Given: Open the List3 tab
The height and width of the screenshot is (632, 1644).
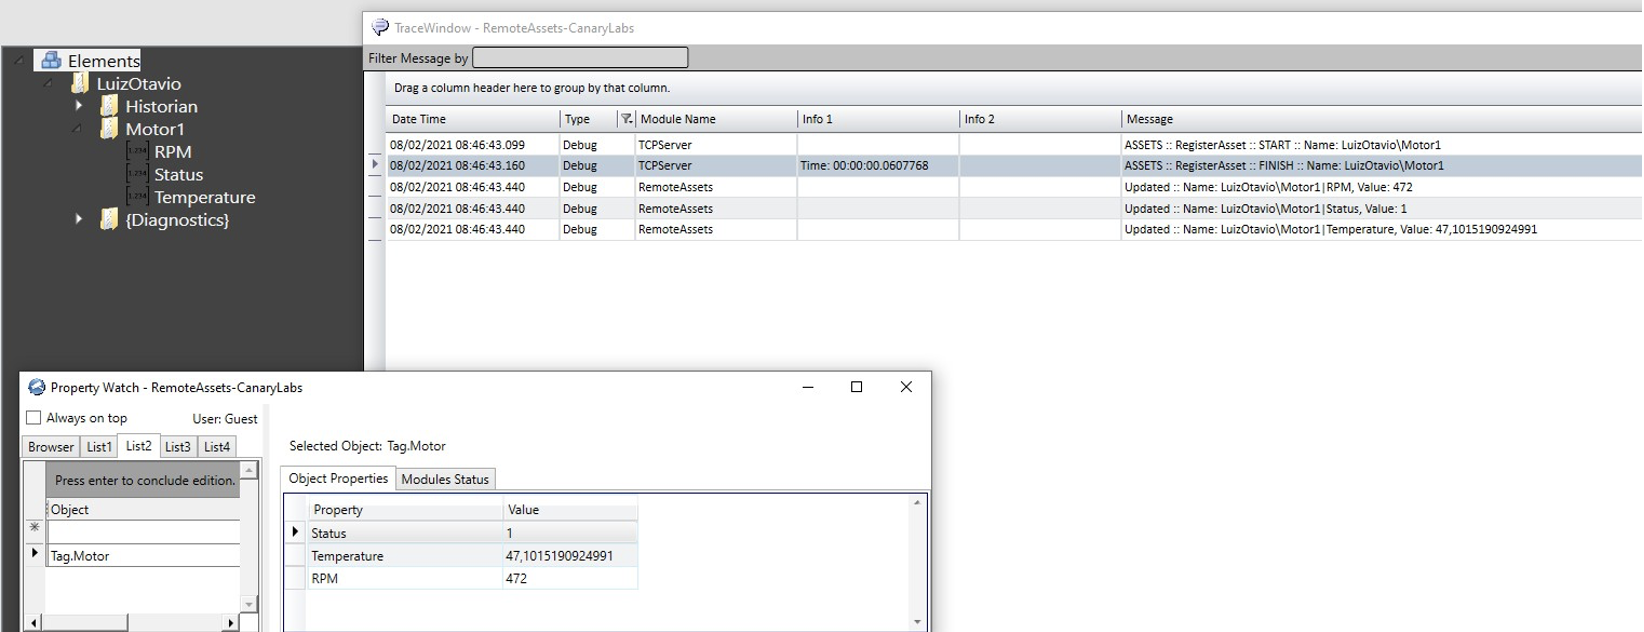Looking at the screenshot, I should pos(178,447).
